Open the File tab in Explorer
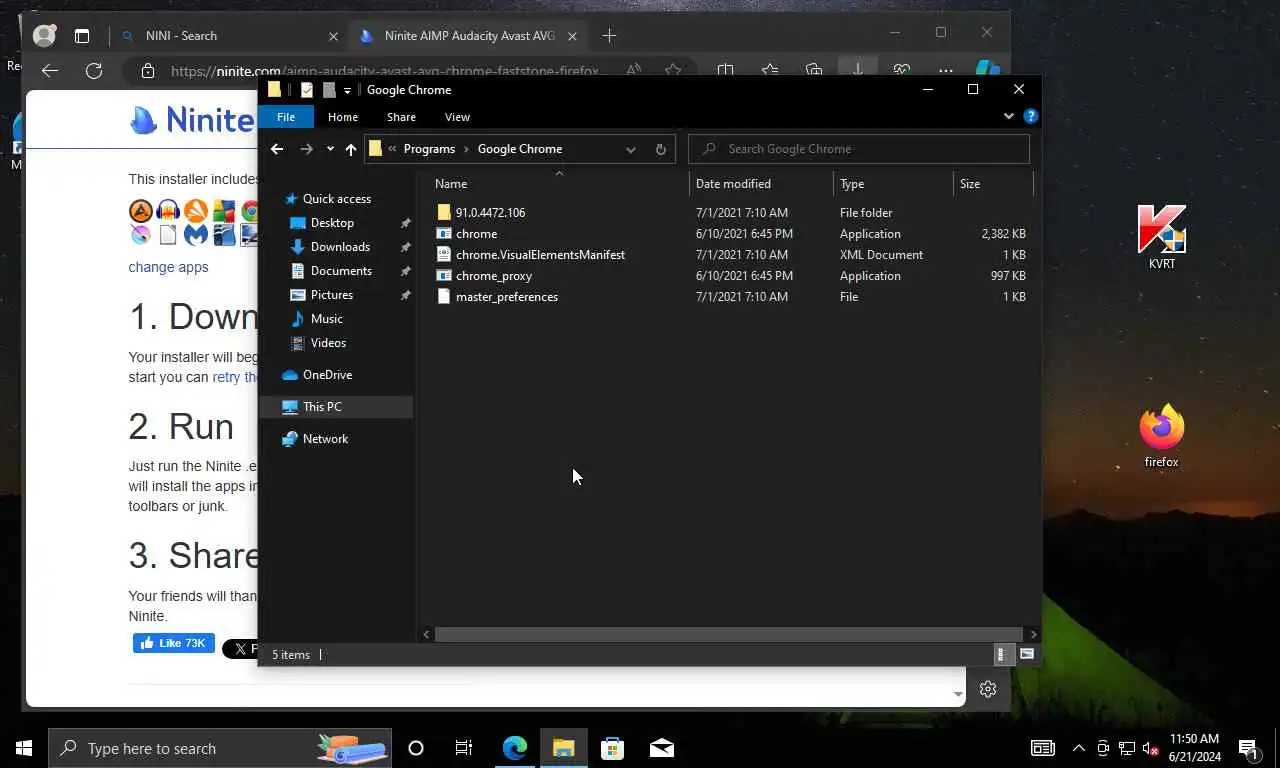 pyautogui.click(x=286, y=117)
